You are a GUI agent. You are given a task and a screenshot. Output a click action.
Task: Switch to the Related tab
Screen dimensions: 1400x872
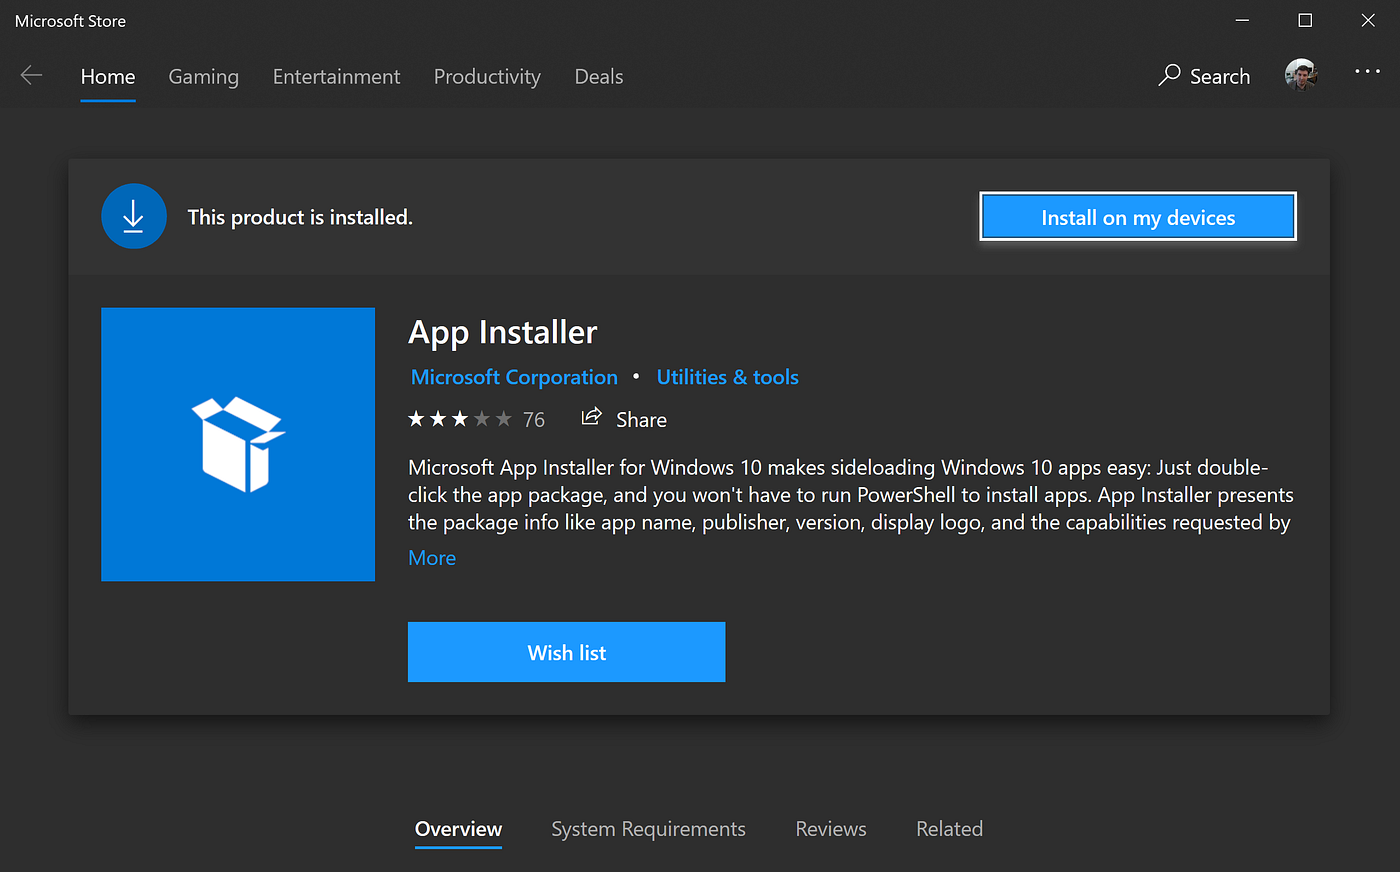pos(948,829)
